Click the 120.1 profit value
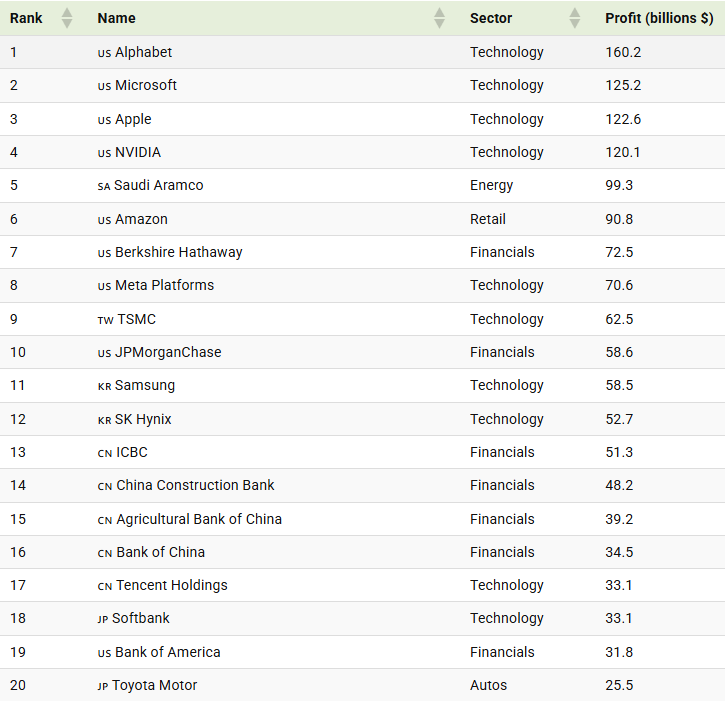The image size is (725, 711). pos(623,152)
